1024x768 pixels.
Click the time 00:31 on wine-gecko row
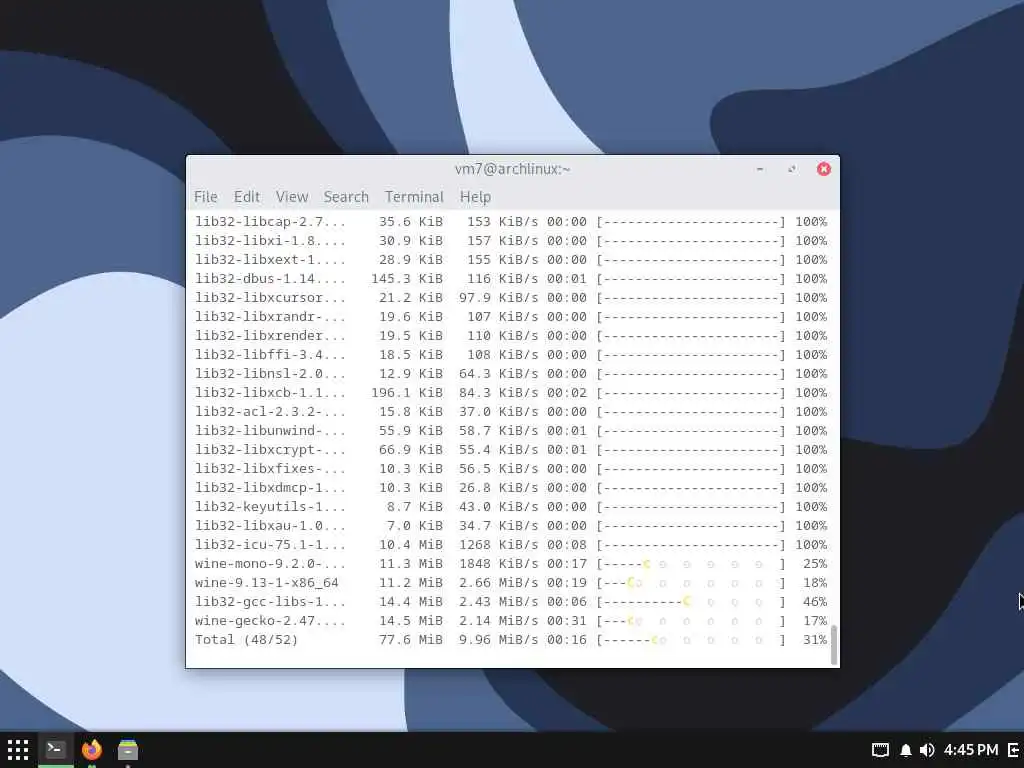pos(567,620)
